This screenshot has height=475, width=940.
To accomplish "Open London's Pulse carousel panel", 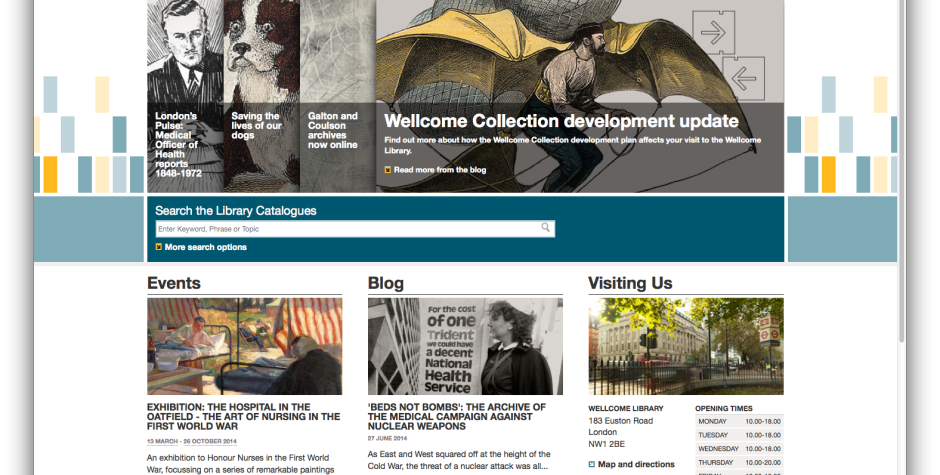I will point(185,96).
